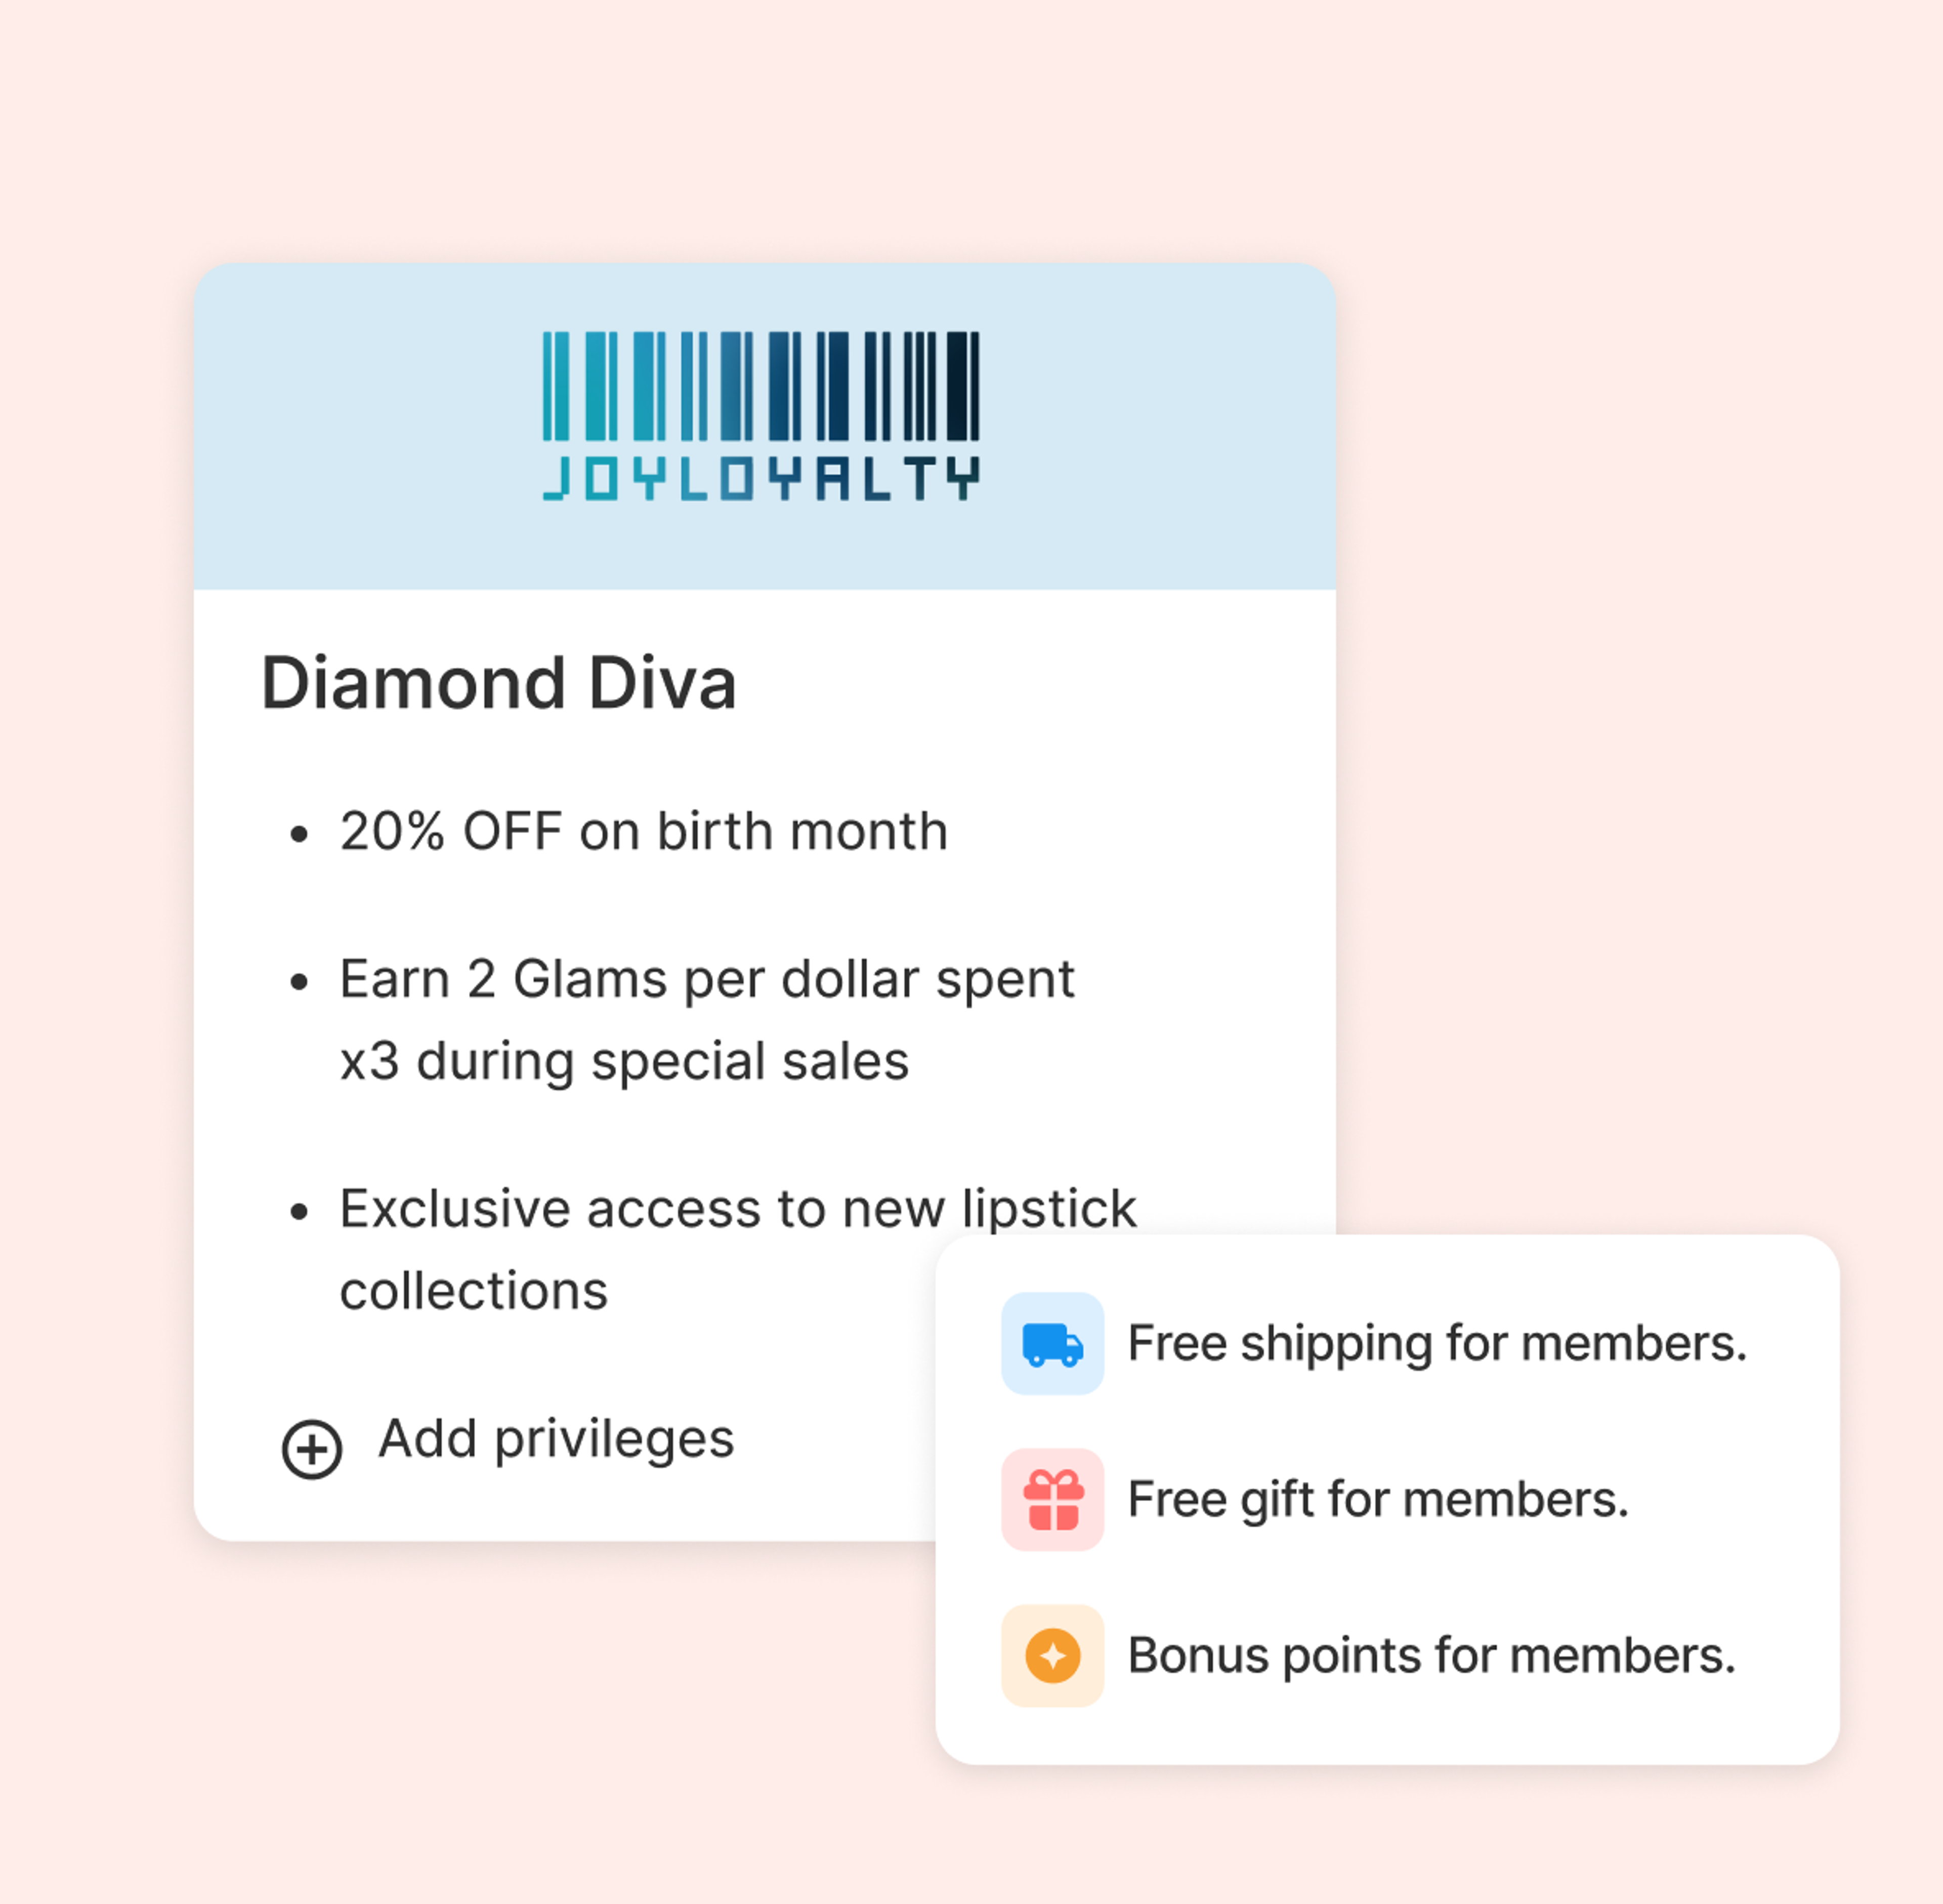The width and height of the screenshot is (1943, 1904).
Task: Choose Free gift for members
Action: coord(1378,1499)
